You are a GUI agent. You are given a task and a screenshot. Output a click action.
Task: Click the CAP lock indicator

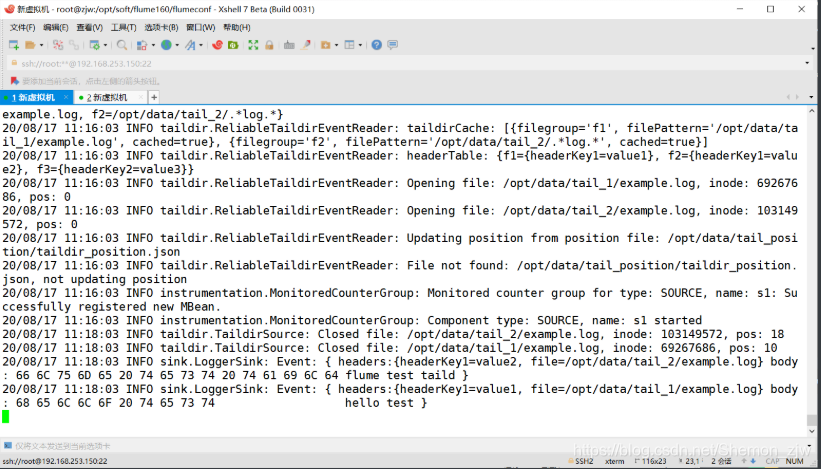click(x=772, y=461)
